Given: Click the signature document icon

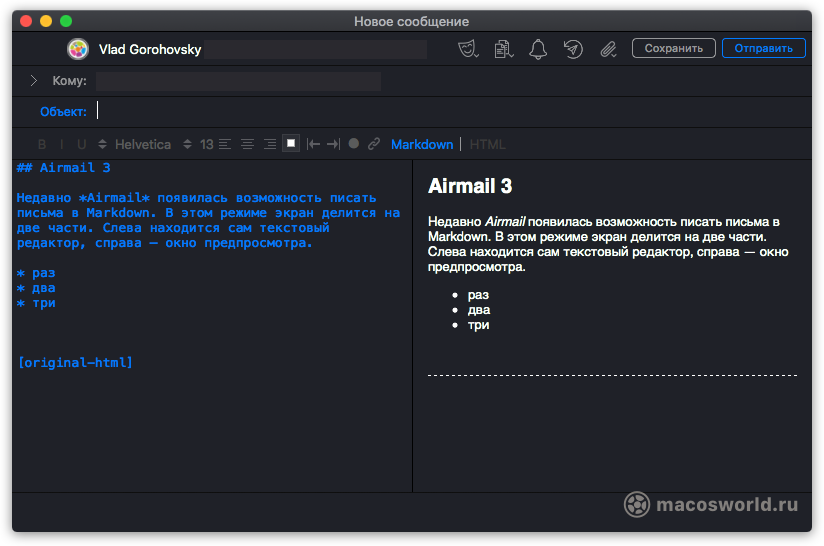Looking at the screenshot, I should click(x=503, y=49).
